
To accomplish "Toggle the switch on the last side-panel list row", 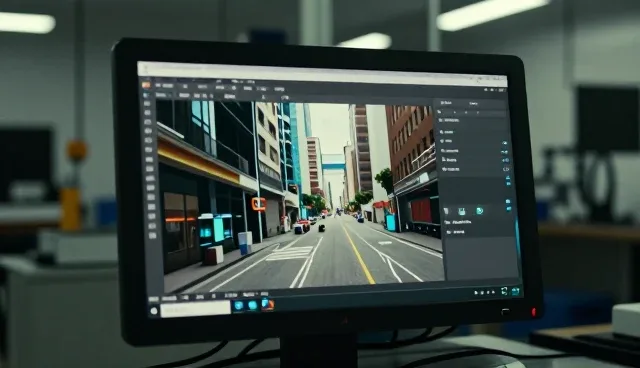I will [506, 169].
